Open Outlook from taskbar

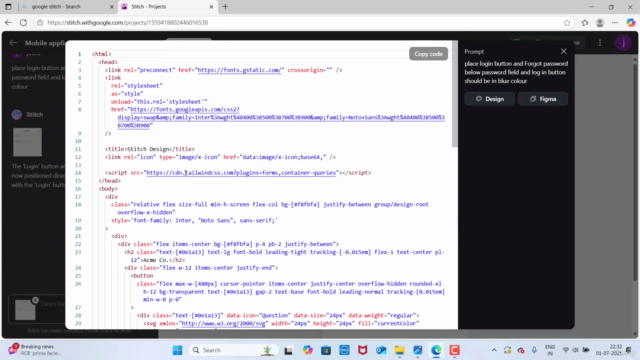coord(381,350)
